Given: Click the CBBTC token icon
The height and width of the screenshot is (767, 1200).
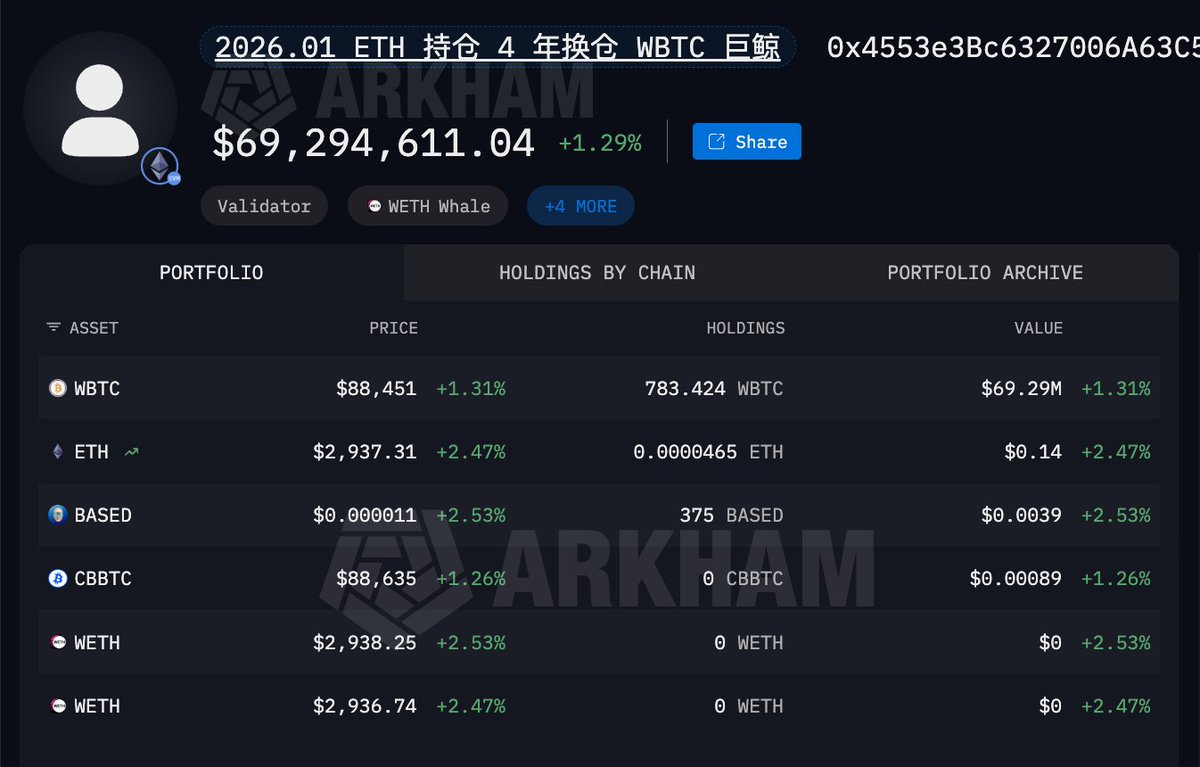Looking at the screenshot, I should tap(58, 578).
